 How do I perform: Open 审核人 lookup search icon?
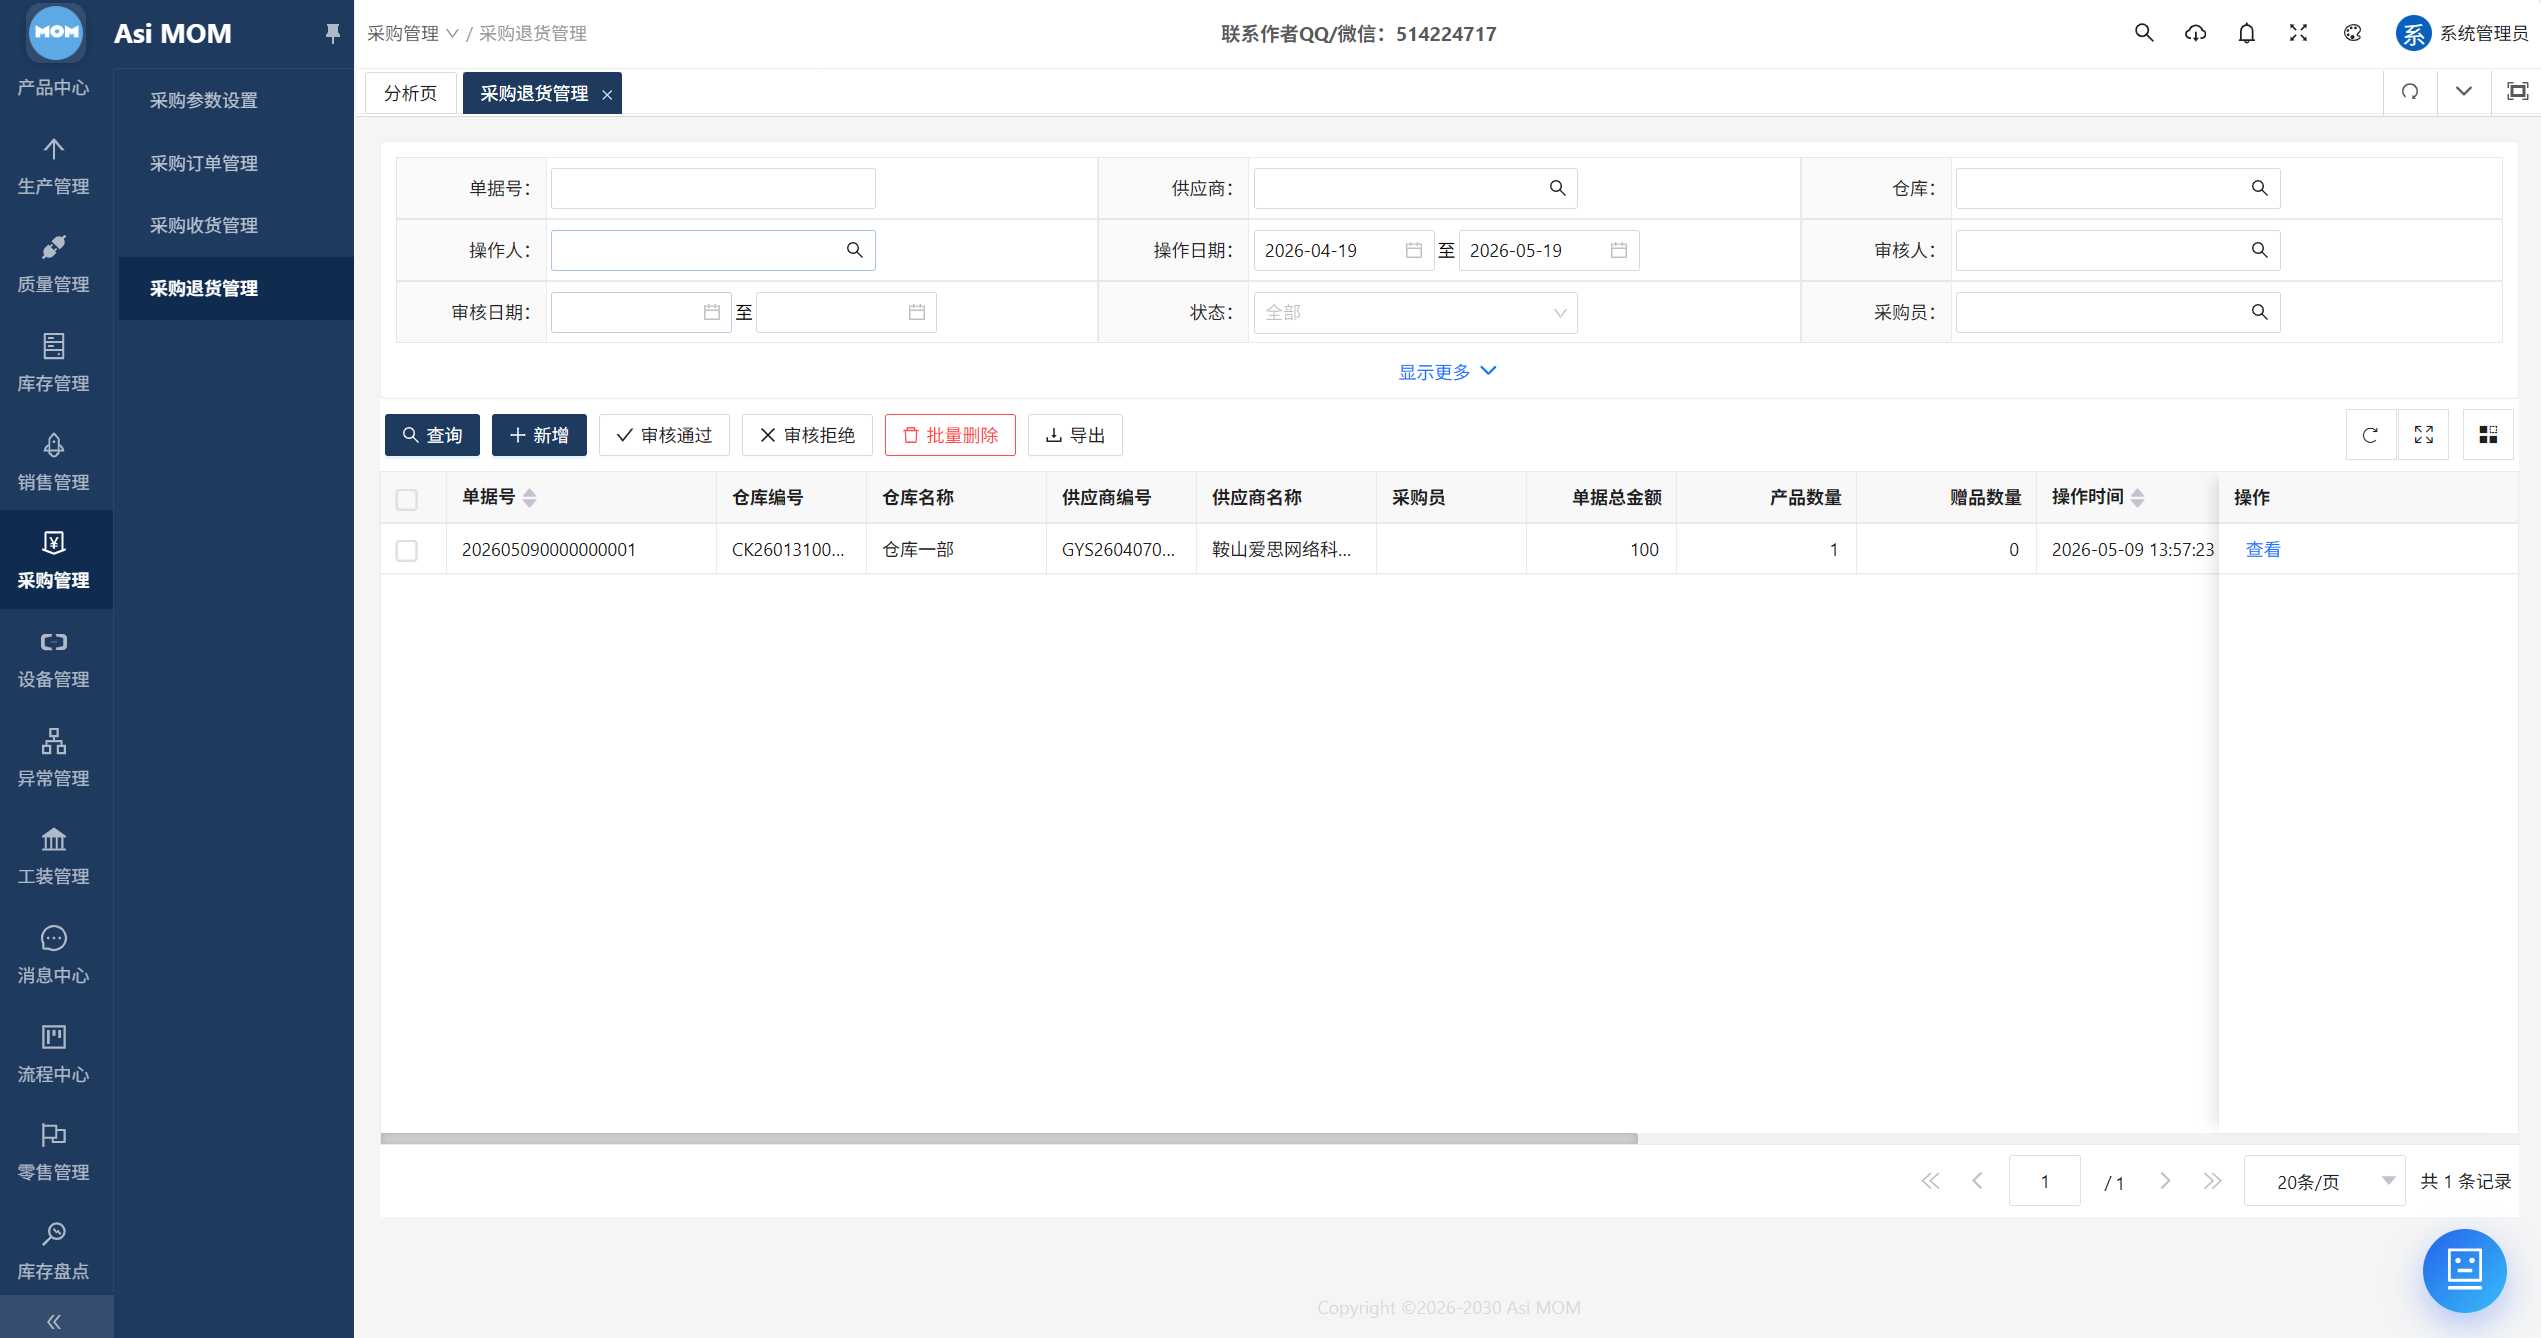[2259, 250]
